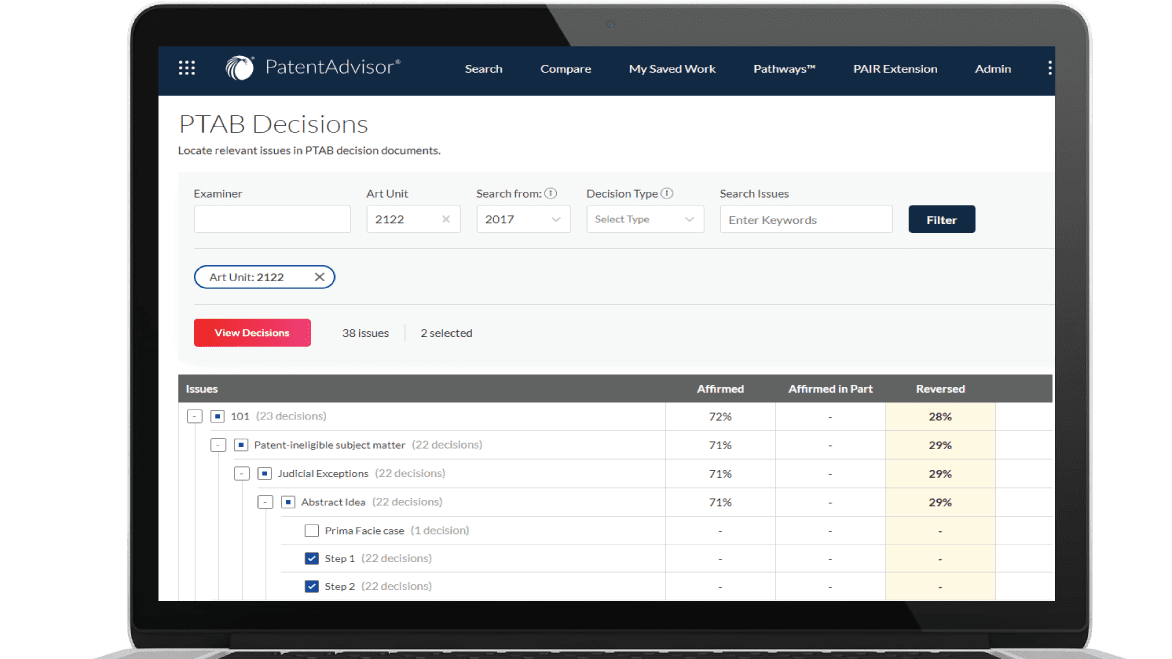Click the Reversed column header
Viewport: 1172px width, 659px height.
[x=940, y=389]
